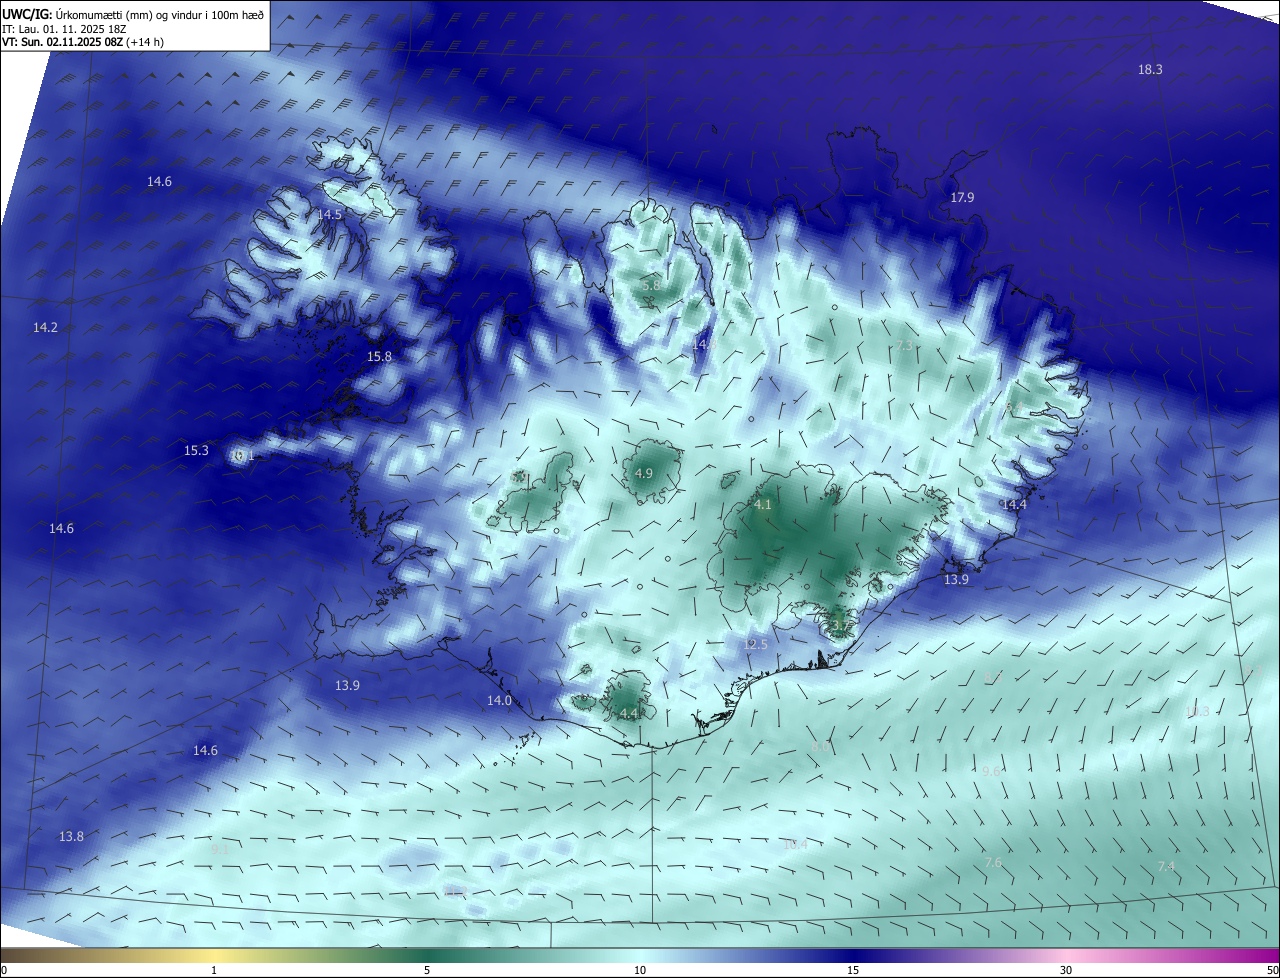This screenshot has height=978, width=1280.
Task: Click the 13.8 map value
Action: [x=71, y=836]
